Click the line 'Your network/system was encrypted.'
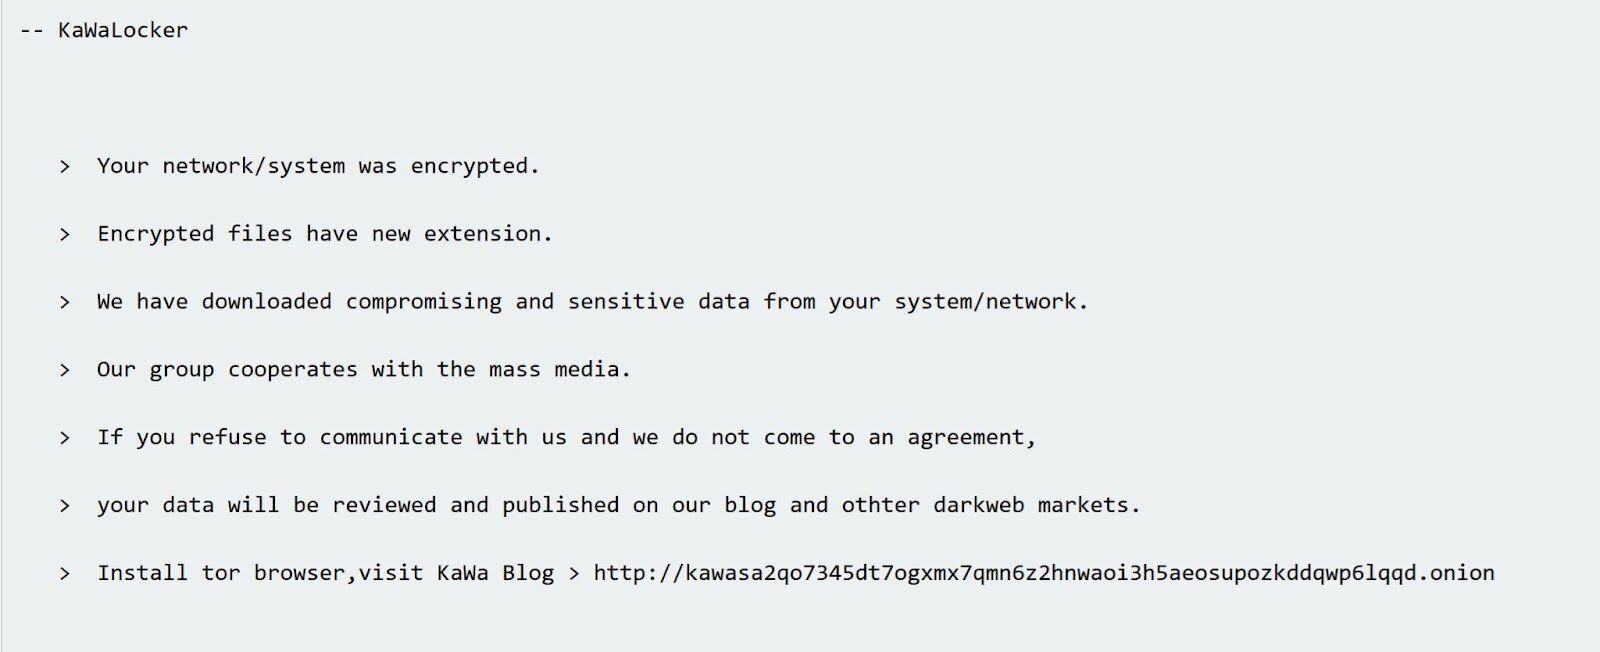The height and width of the screenshot is (652, 1600). [318, 166]
